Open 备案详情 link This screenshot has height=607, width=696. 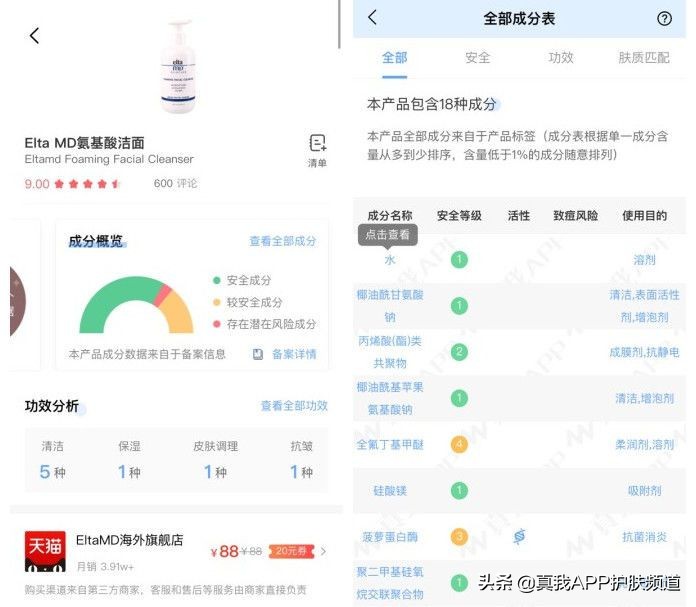(x=294, y=354)
